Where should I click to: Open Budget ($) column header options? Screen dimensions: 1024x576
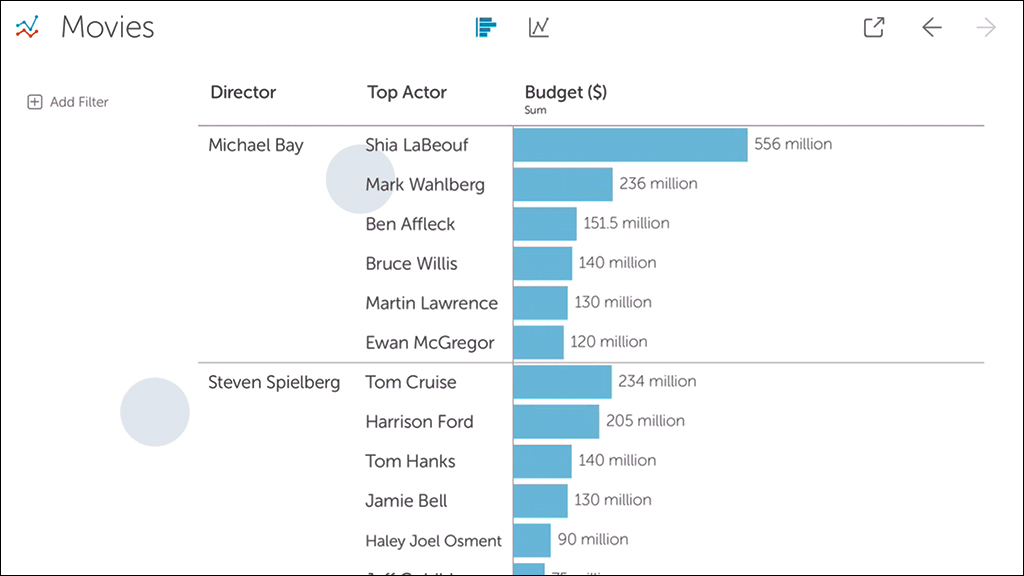(x=565, y=93)
